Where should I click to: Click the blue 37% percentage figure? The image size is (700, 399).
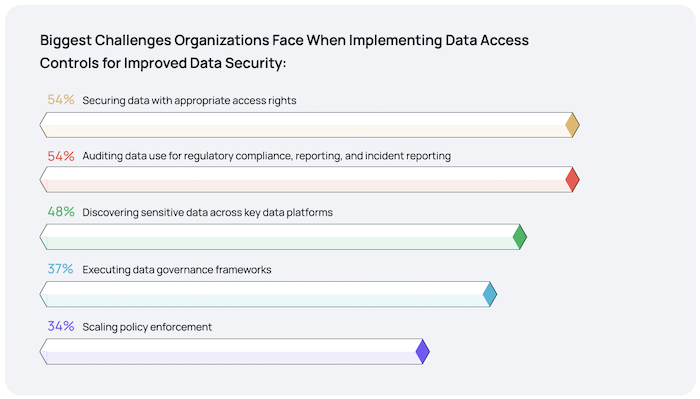(60, 269)
